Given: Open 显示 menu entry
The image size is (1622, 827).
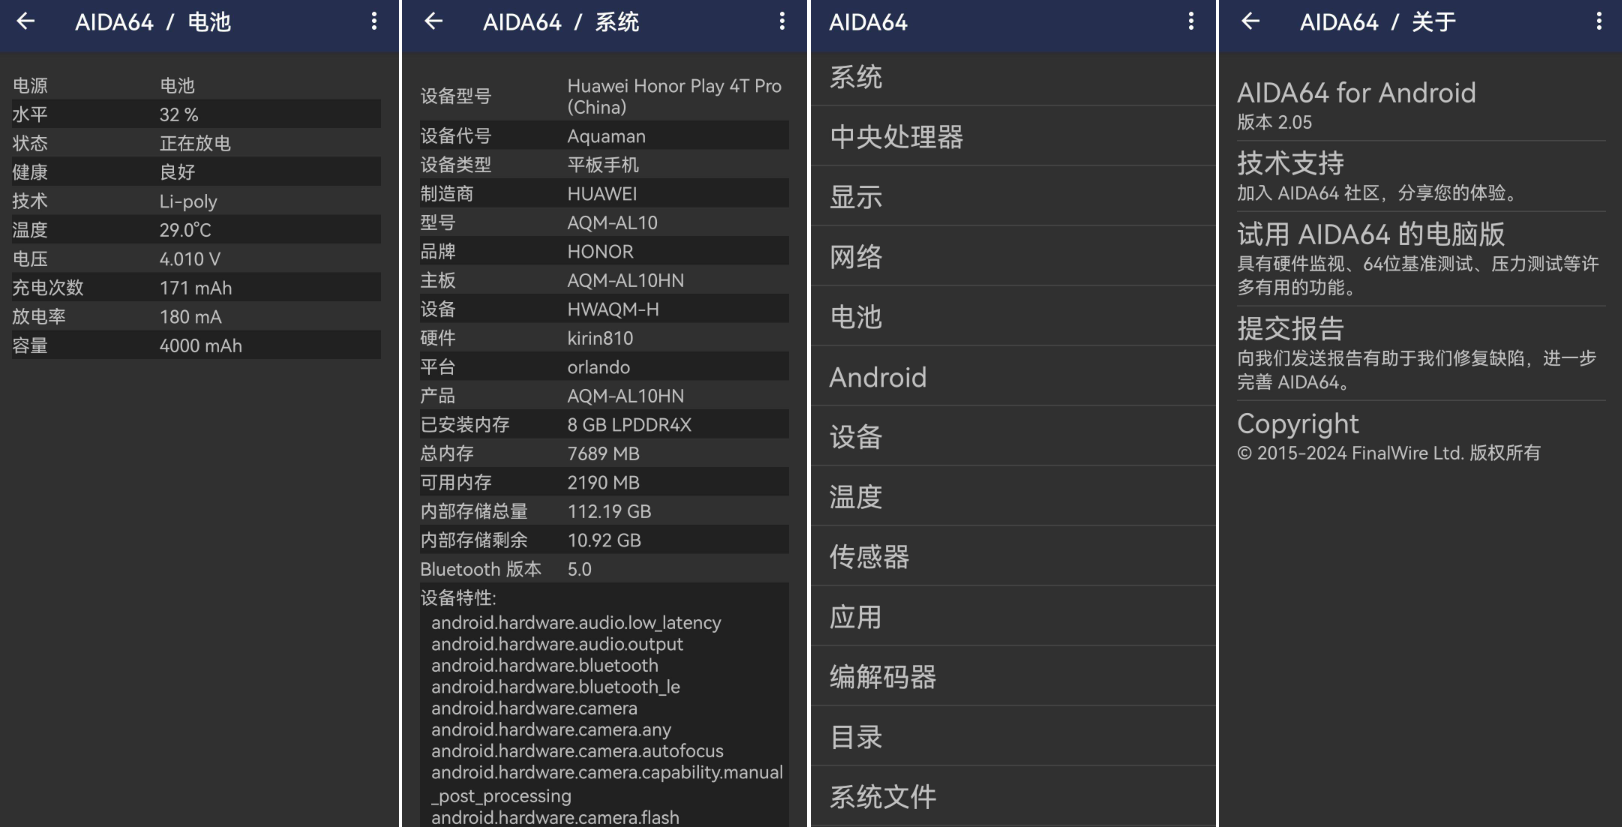Looking at the screenshot, I should [1013, 196].
